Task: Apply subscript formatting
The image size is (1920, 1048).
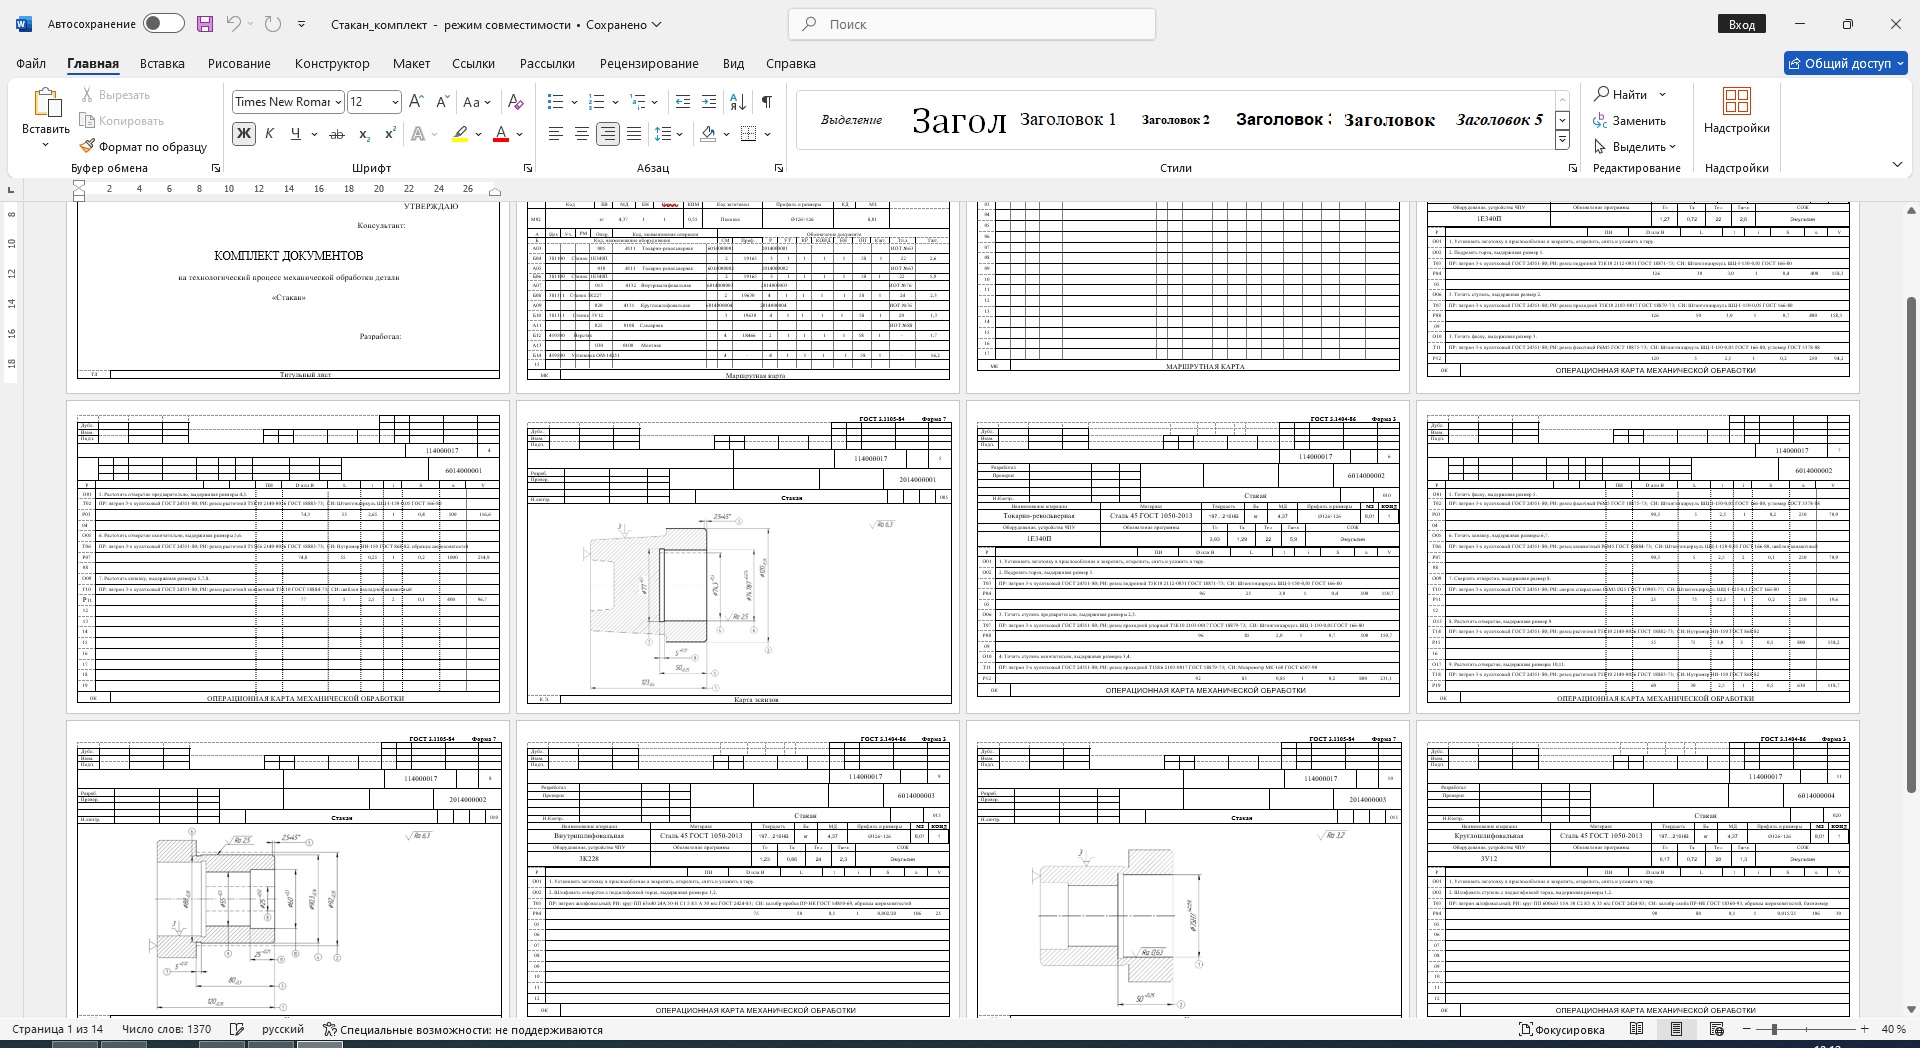Action: click(365, 133)
